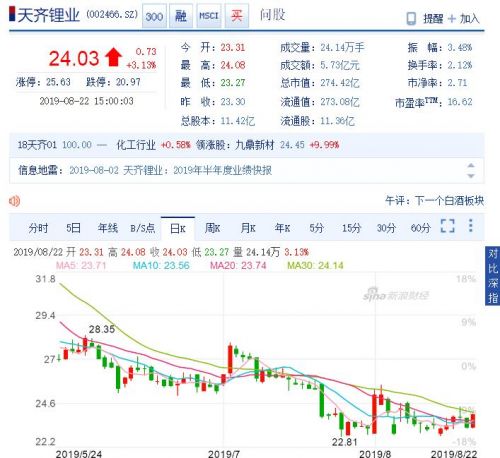Open the 问股 link
500x458 pixels.
pyautogui.click(x=272, y=15)
